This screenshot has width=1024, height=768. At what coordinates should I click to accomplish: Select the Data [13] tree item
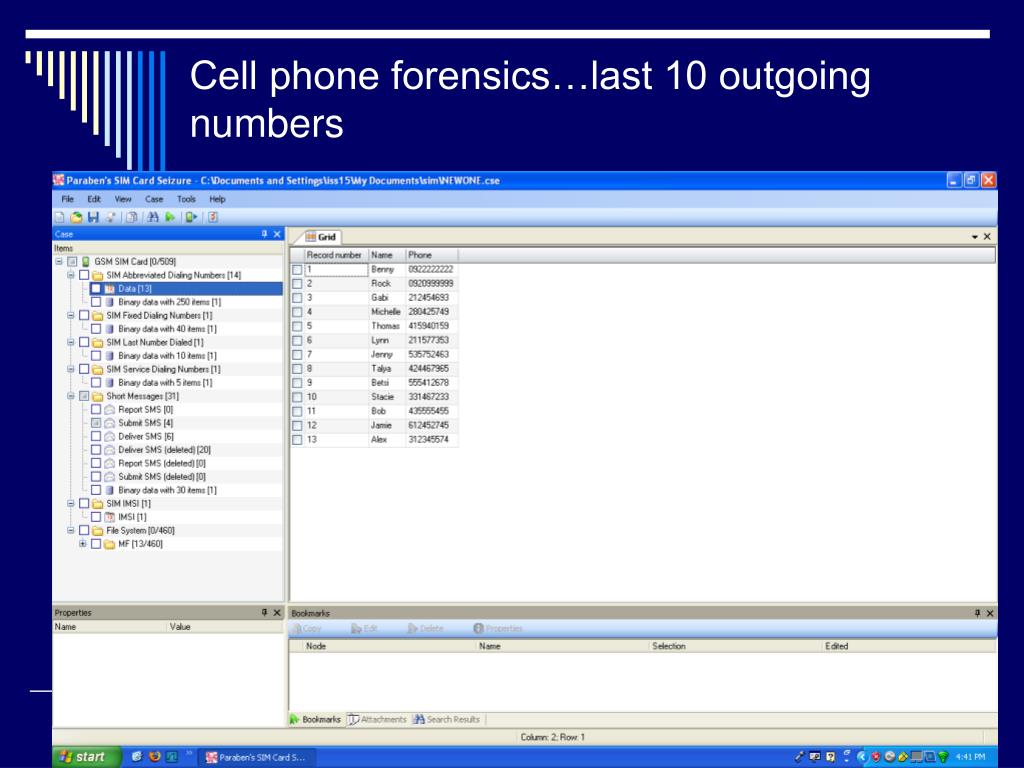click(x=135, y=289)
